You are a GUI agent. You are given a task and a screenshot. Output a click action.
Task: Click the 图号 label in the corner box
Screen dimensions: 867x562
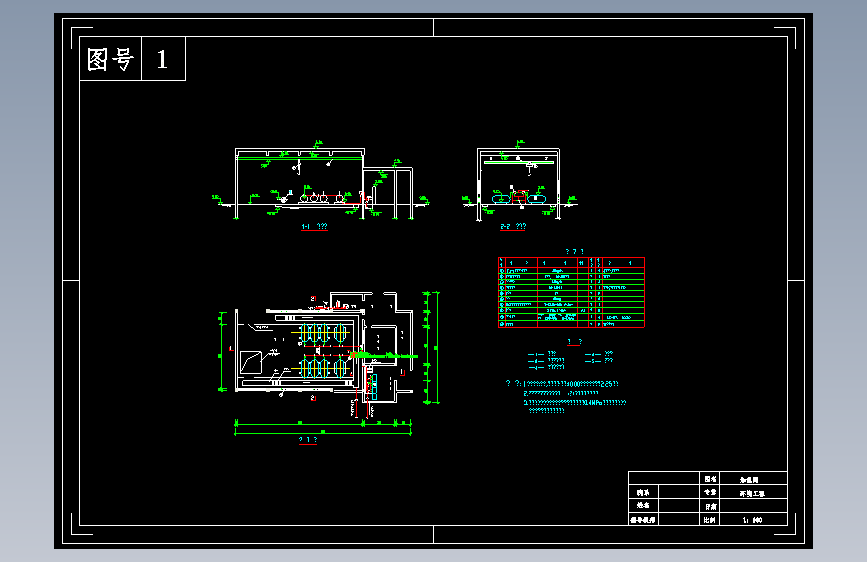click(x=111, y=59)
